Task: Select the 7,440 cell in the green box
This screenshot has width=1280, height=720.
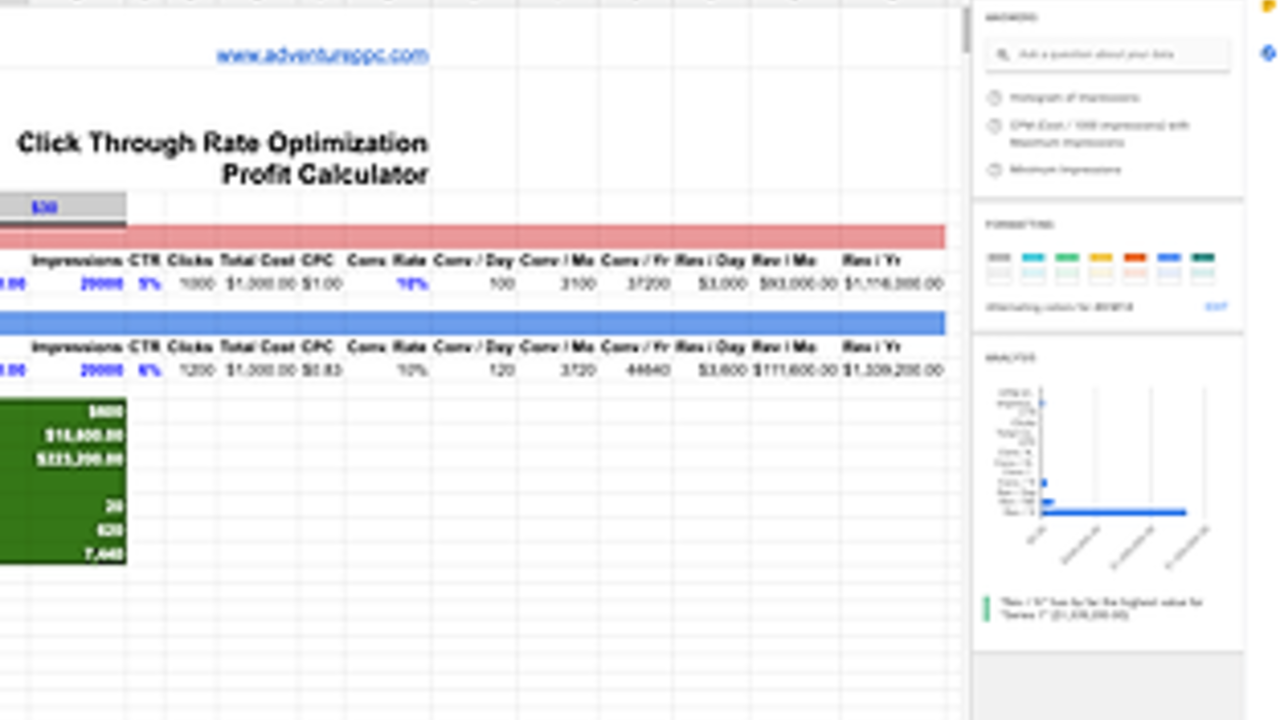Action: pyautogui.click(x=104, y=554)
